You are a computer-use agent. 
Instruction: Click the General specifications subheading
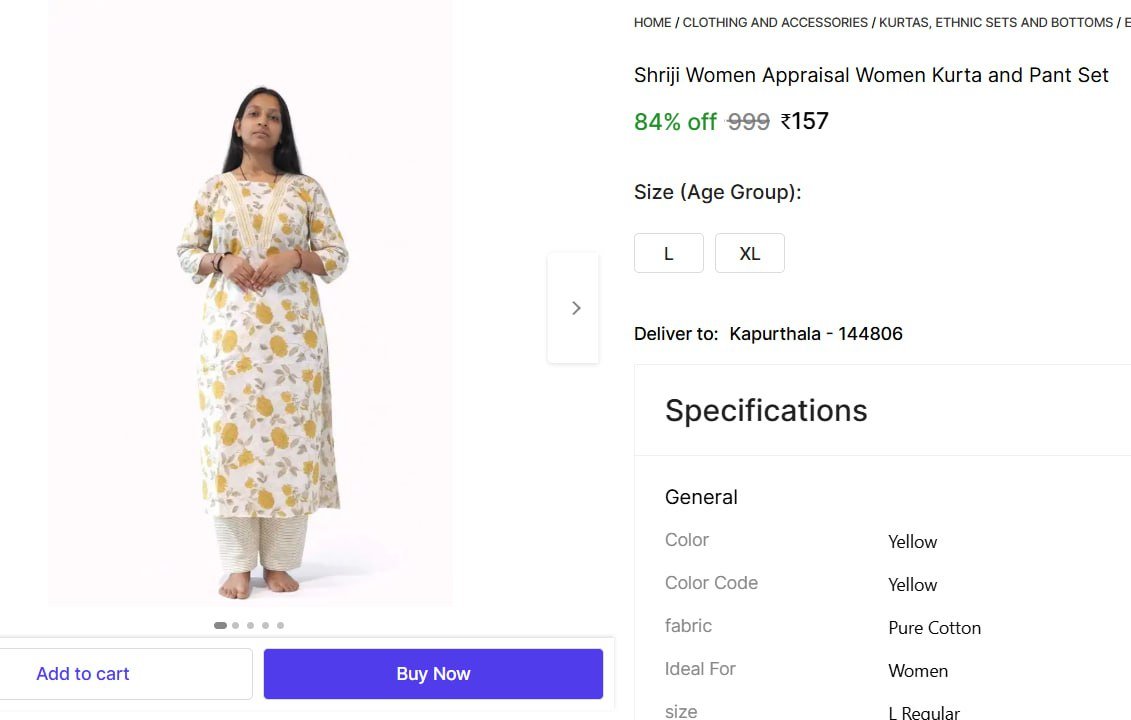coord(701,497)
